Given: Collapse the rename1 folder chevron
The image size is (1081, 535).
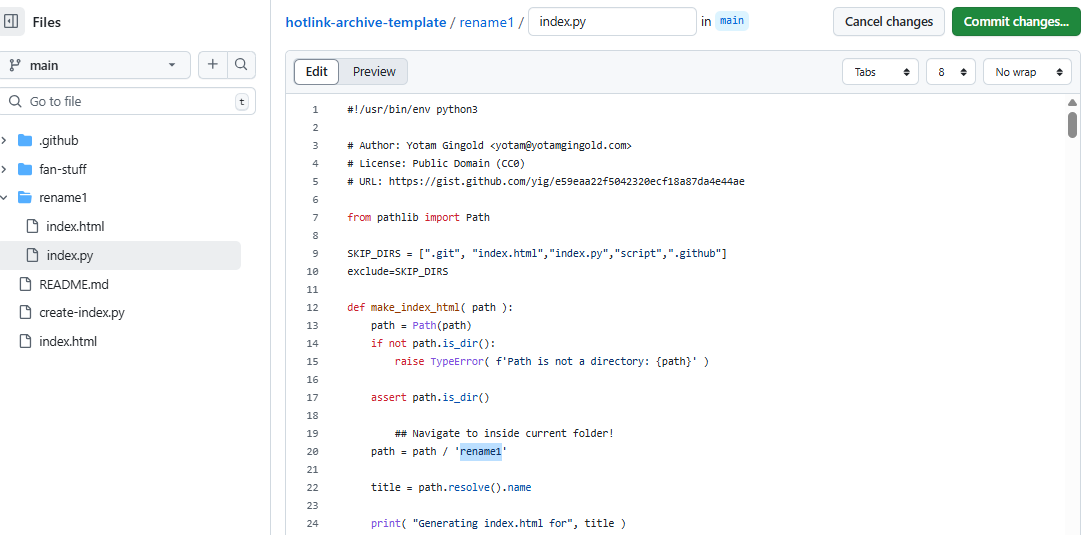Looking at the screenshot, I should tap(4, 198).
